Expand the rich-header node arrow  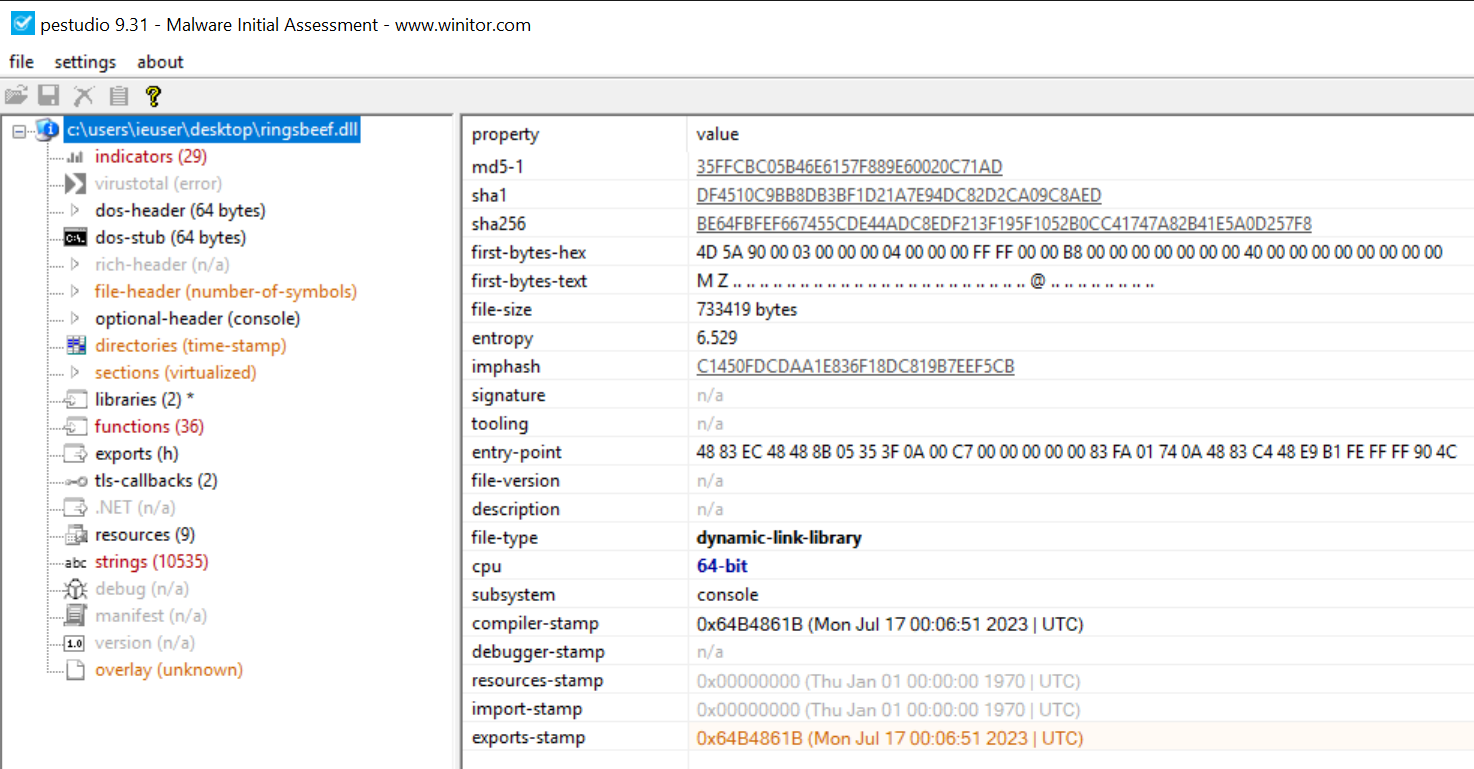75,265
